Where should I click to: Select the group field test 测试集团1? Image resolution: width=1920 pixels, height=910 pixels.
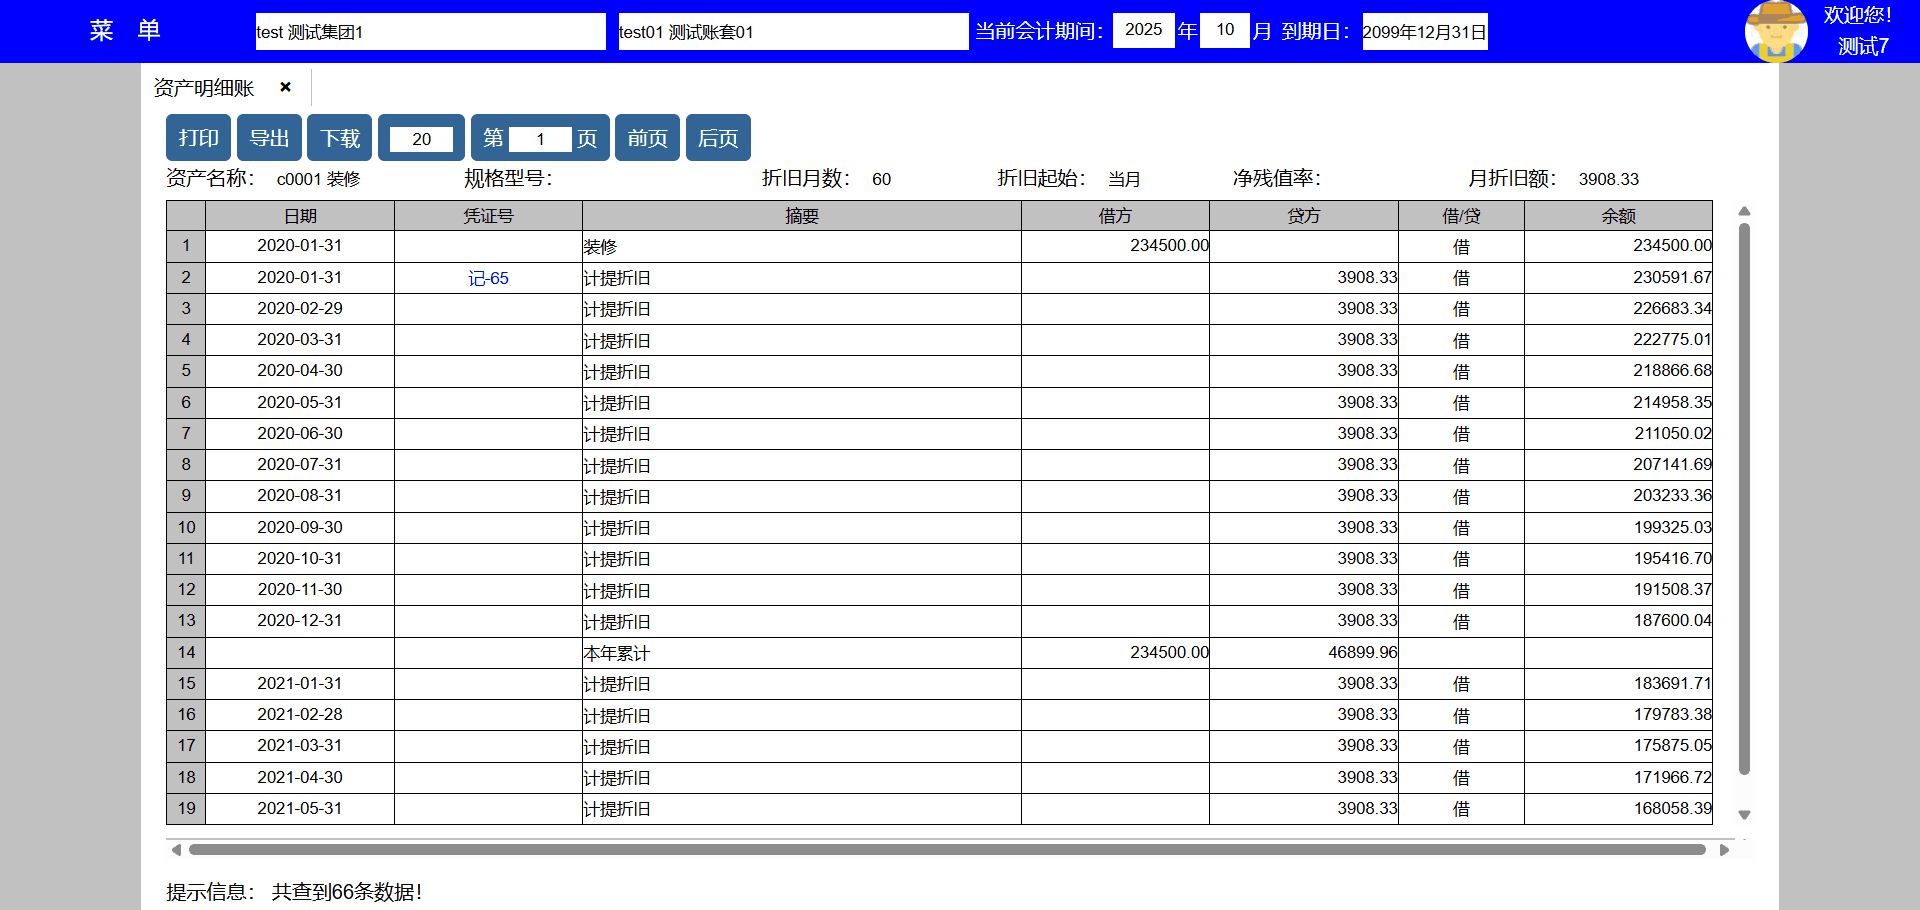[430, 32]
